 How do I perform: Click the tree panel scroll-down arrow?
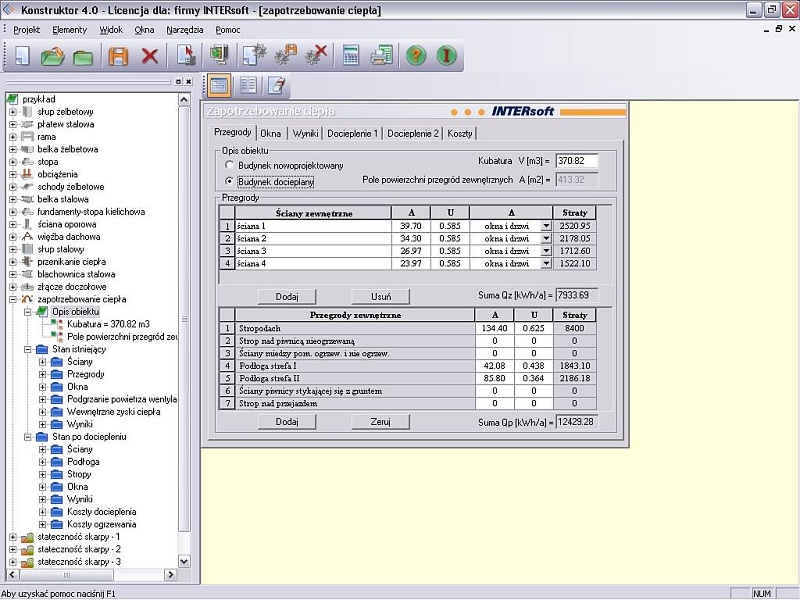[x=184, y=561]
